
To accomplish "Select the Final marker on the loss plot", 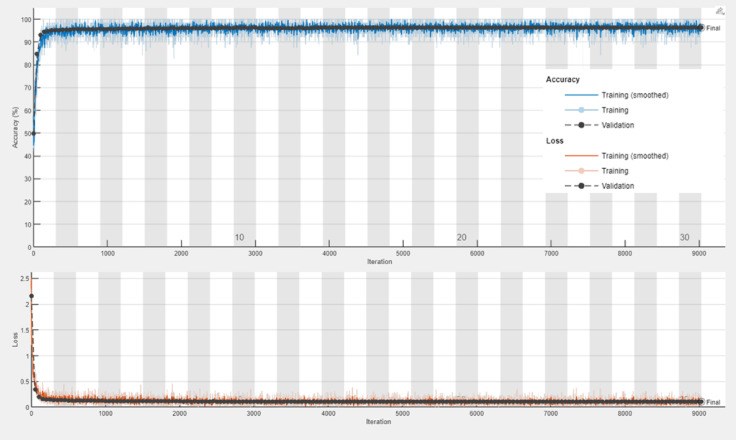I will click(x=701, y=402).
